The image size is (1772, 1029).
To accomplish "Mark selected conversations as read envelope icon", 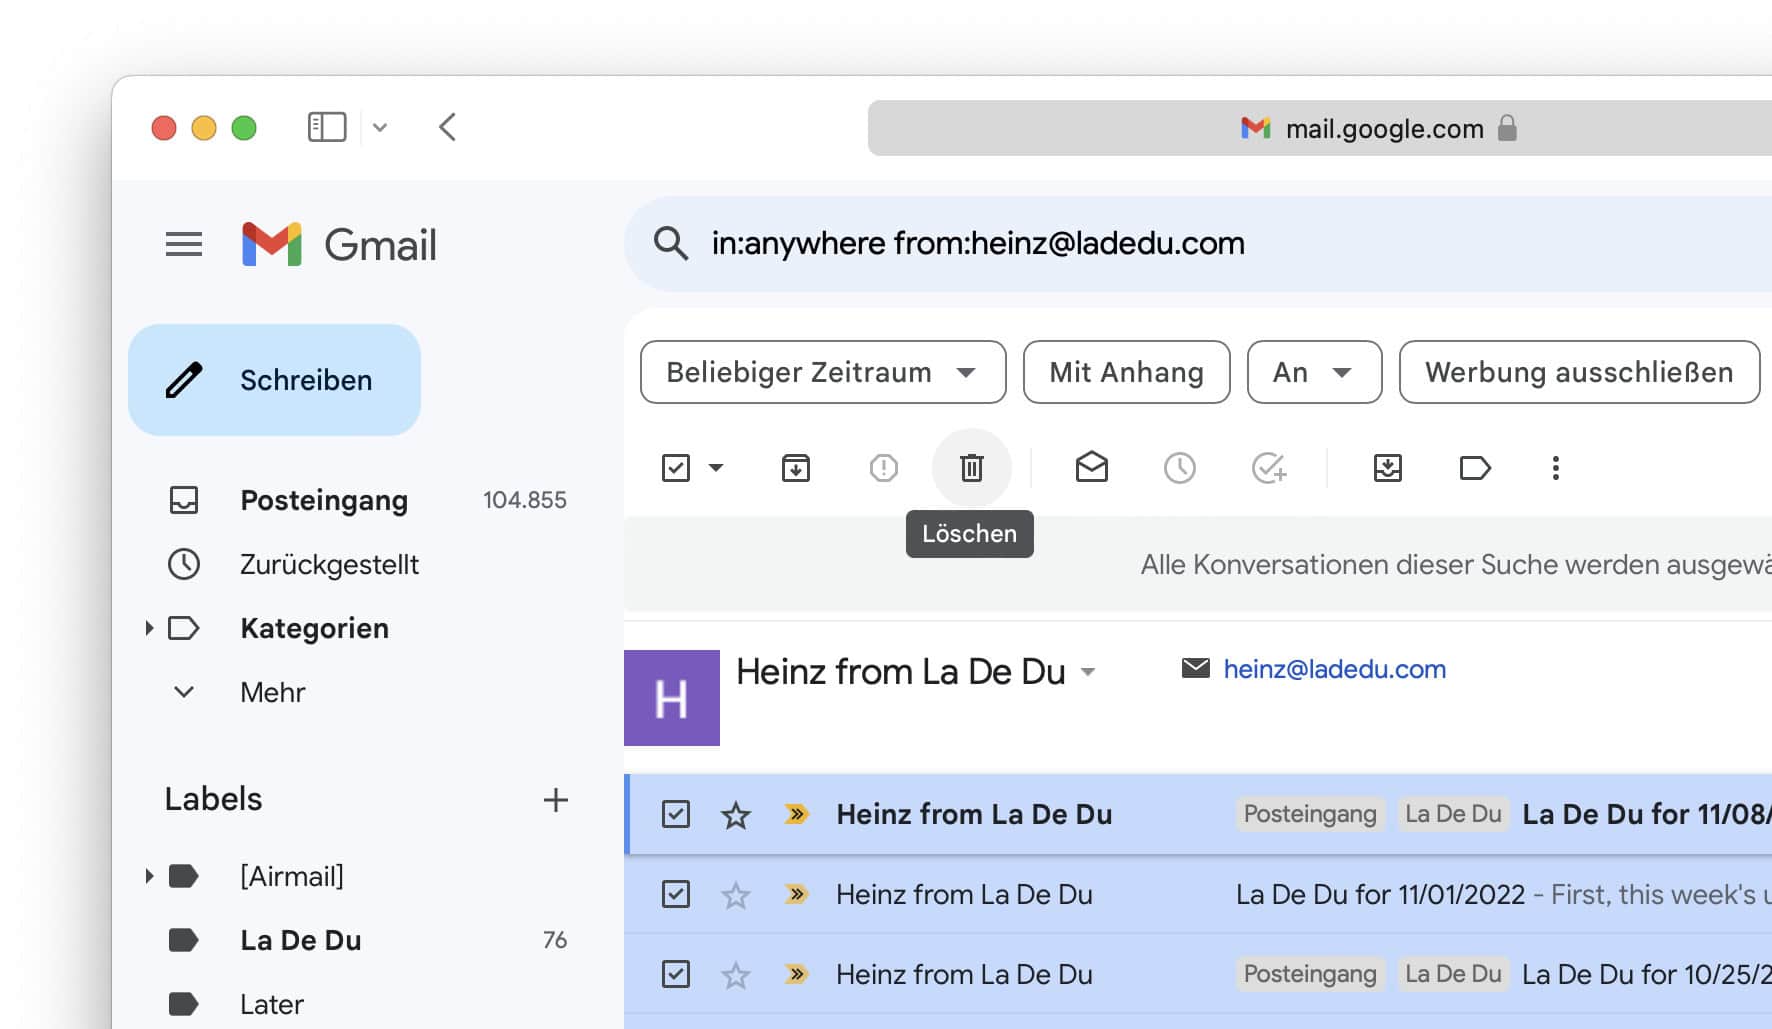I will point(1092,467).
